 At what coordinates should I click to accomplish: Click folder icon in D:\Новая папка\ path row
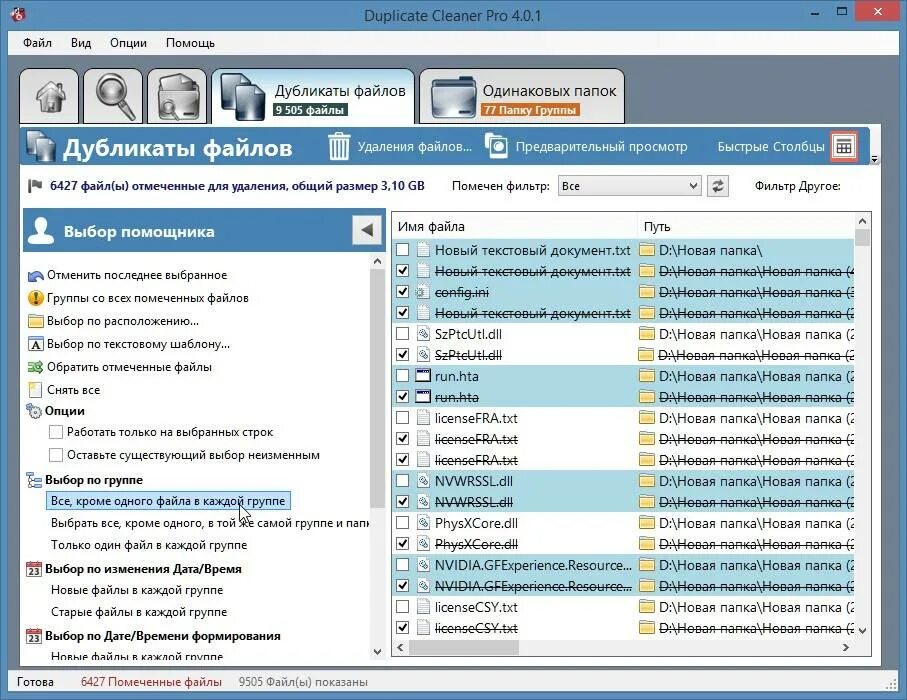(x=647, y=250)
